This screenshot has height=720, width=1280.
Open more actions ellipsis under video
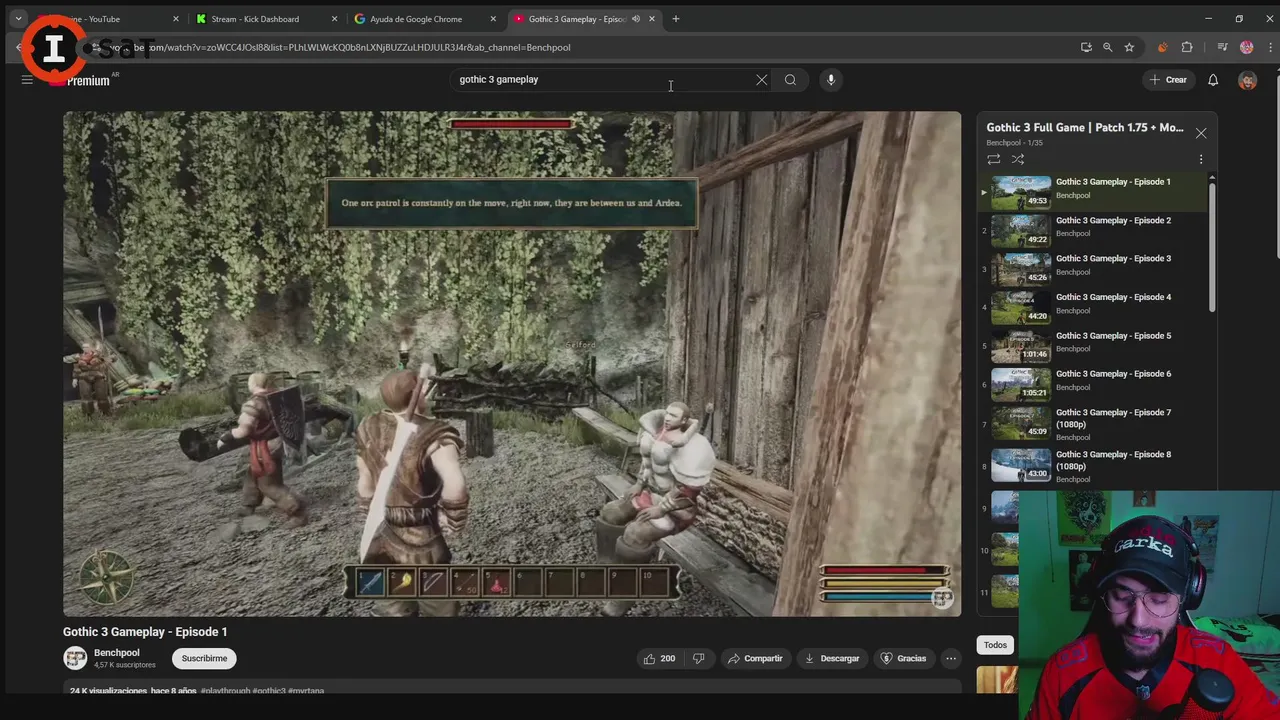point(951,658)
